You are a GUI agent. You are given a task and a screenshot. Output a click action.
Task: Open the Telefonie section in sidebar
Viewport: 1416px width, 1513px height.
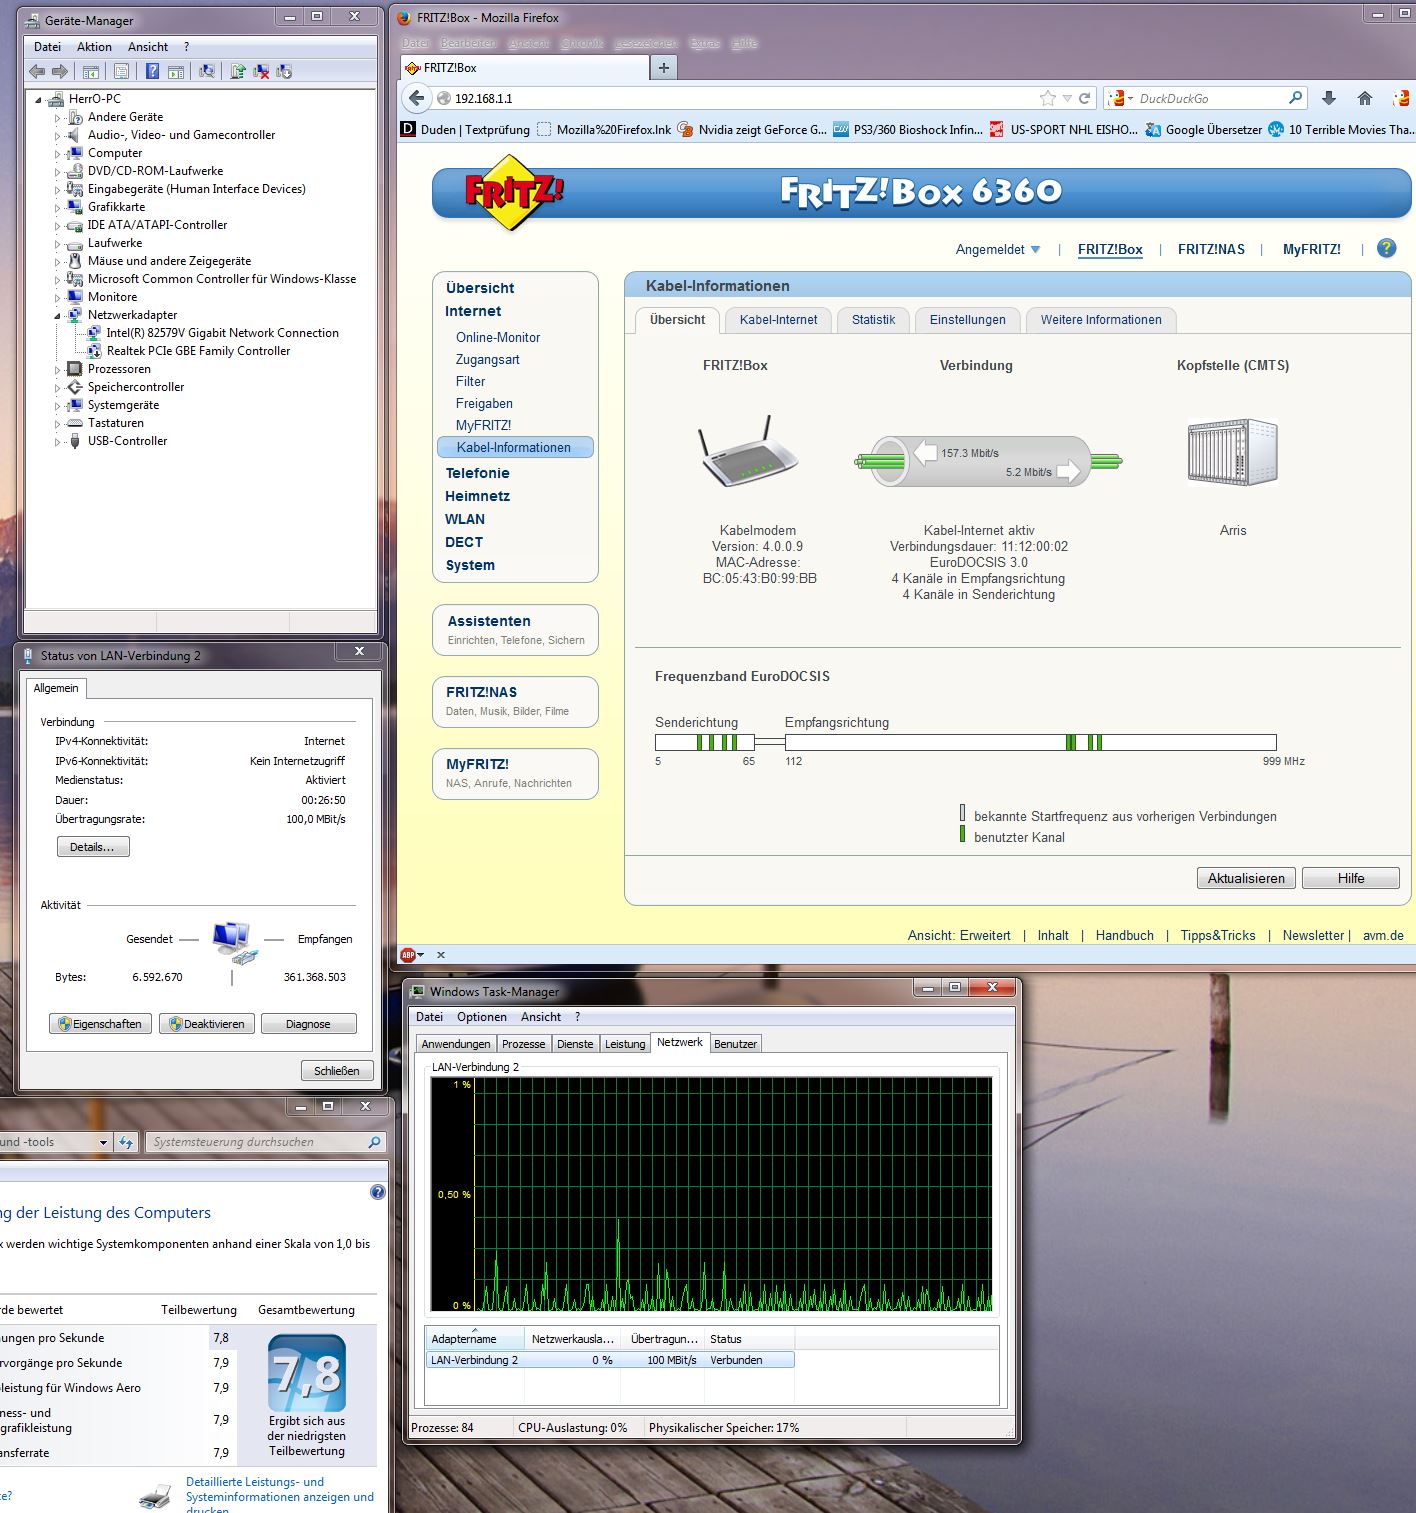[x=478, y=473]
